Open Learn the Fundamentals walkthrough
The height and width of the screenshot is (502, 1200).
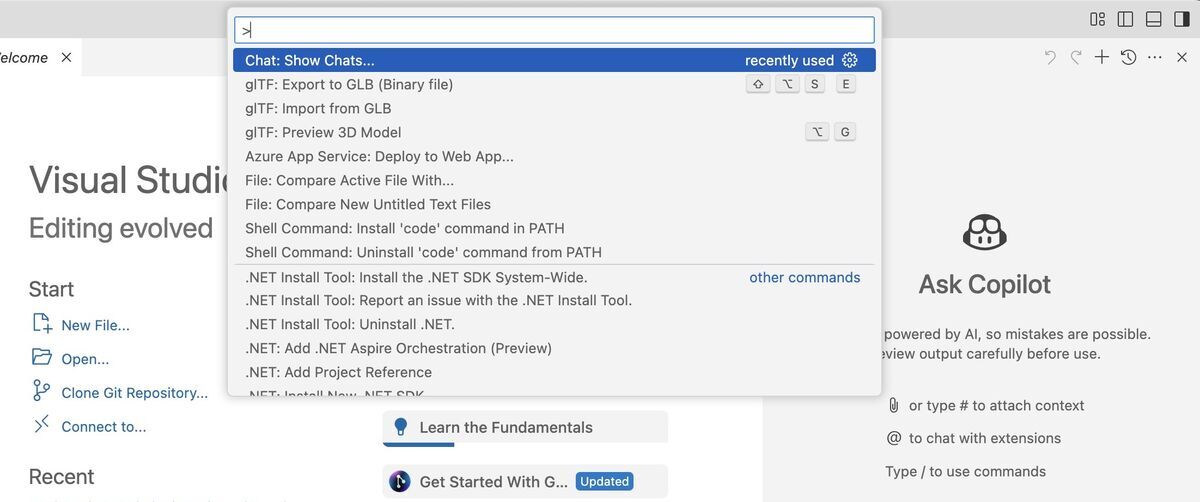coord(525,428)
